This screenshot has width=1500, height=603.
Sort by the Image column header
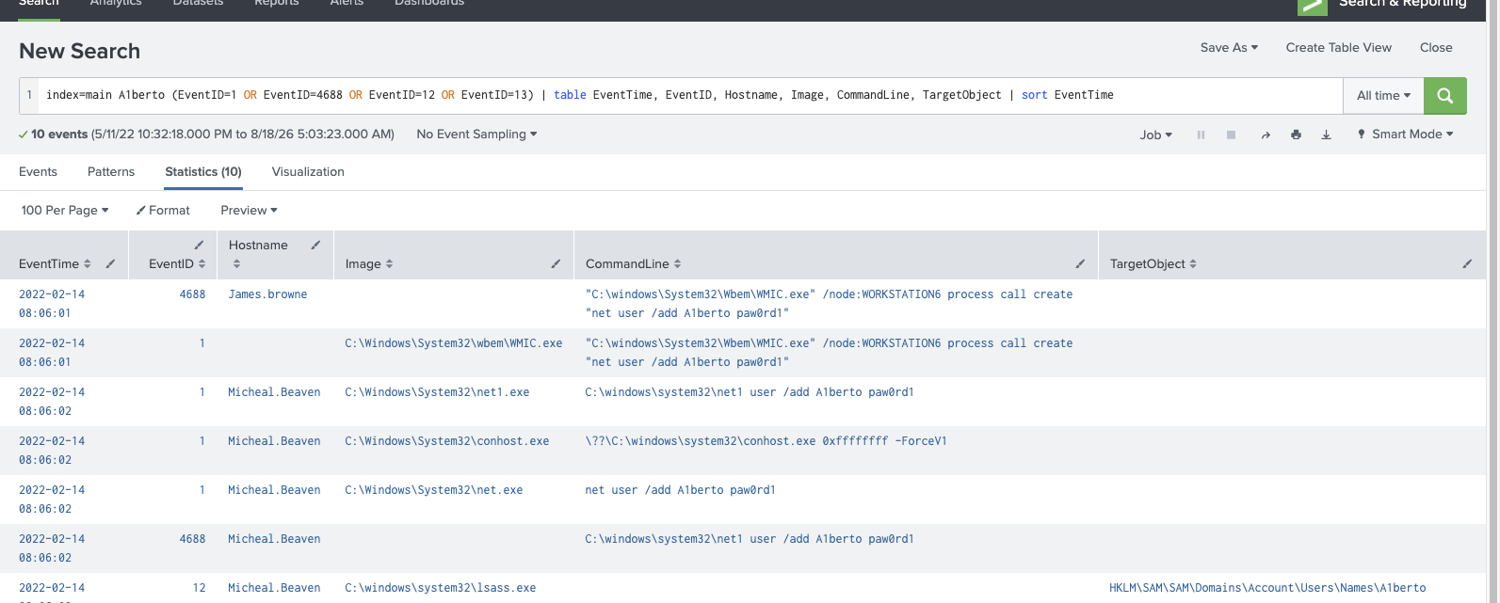tap(369, 264)
